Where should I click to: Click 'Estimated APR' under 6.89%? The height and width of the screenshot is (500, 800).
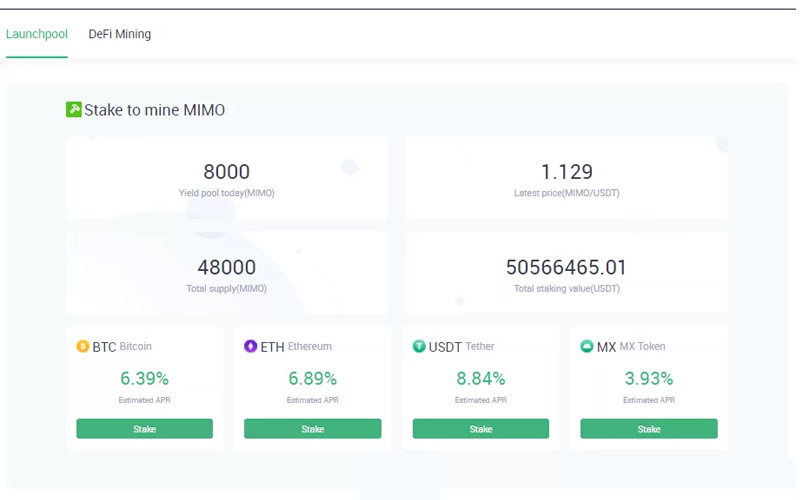coord(312,400)
